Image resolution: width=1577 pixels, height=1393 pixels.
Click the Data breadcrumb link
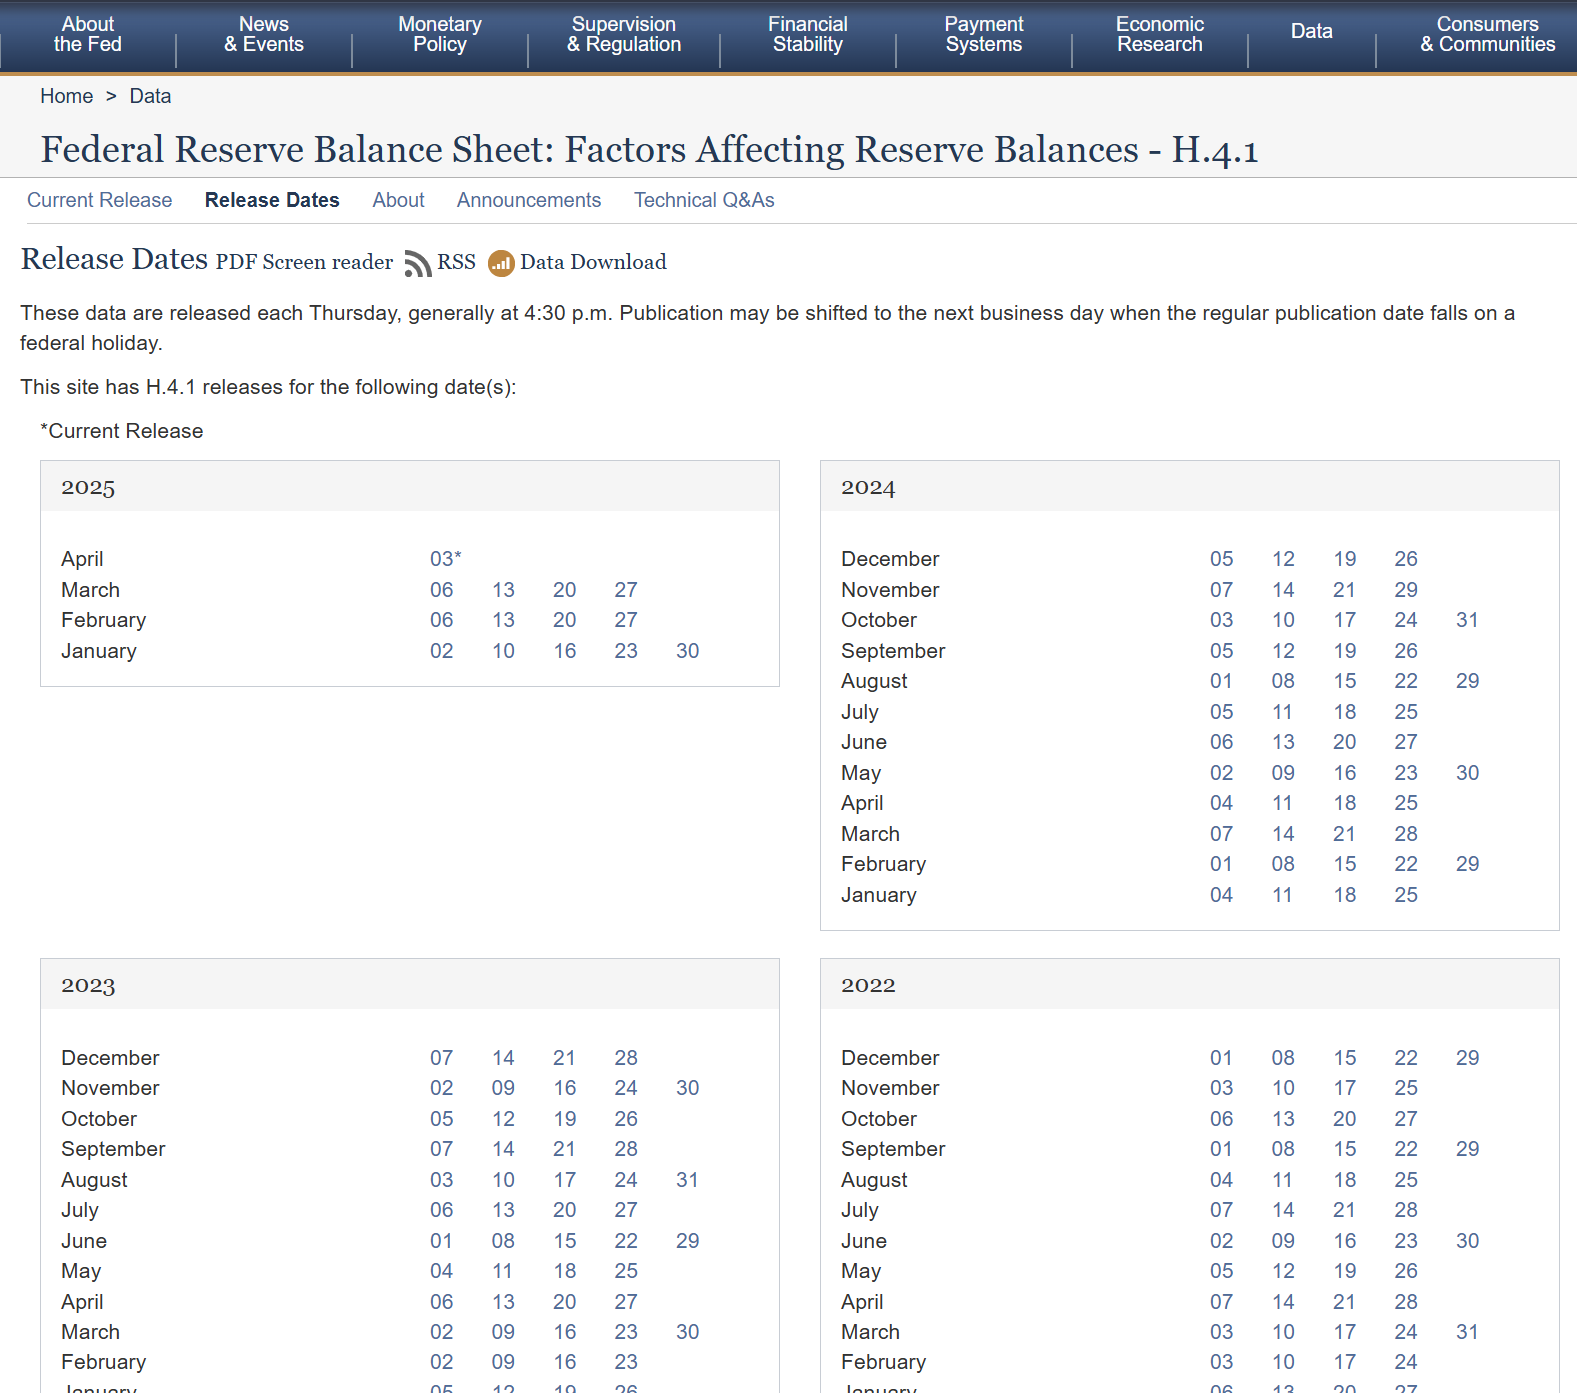[150, 96]
